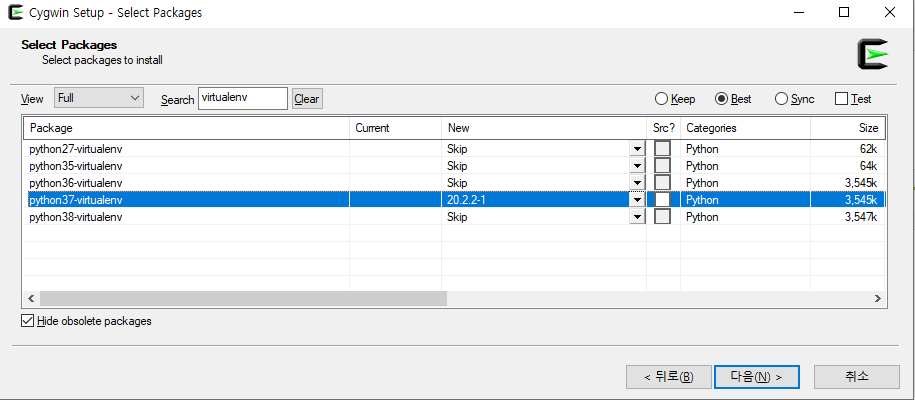Maximize the Cygwin Setup window
This screenshot has width=915, height=400.
coord(844,12)
